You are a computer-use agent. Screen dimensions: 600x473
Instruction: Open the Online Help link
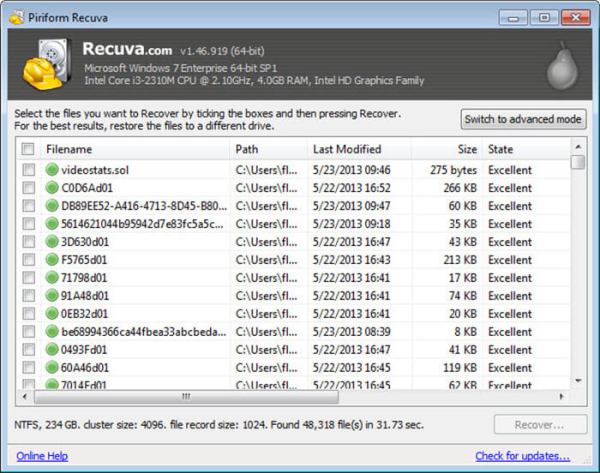[x=43, y=456]
